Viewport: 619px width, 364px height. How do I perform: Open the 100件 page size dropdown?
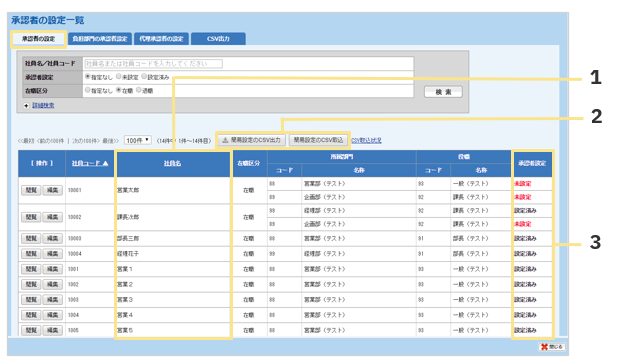tap(138, 140)
